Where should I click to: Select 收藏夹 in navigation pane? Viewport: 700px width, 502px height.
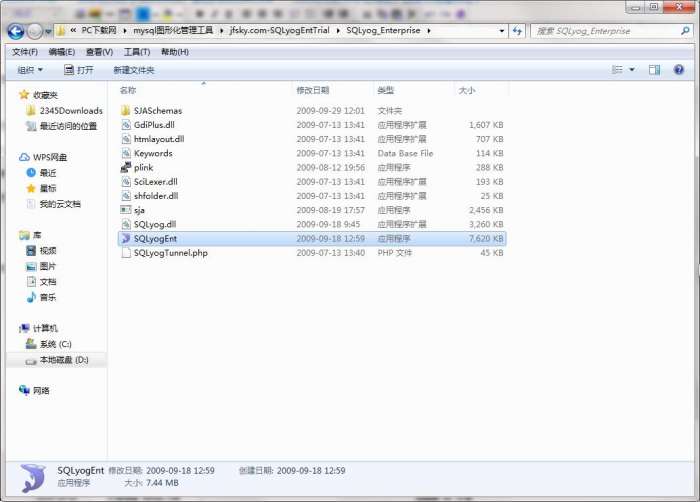pos(39,95)
